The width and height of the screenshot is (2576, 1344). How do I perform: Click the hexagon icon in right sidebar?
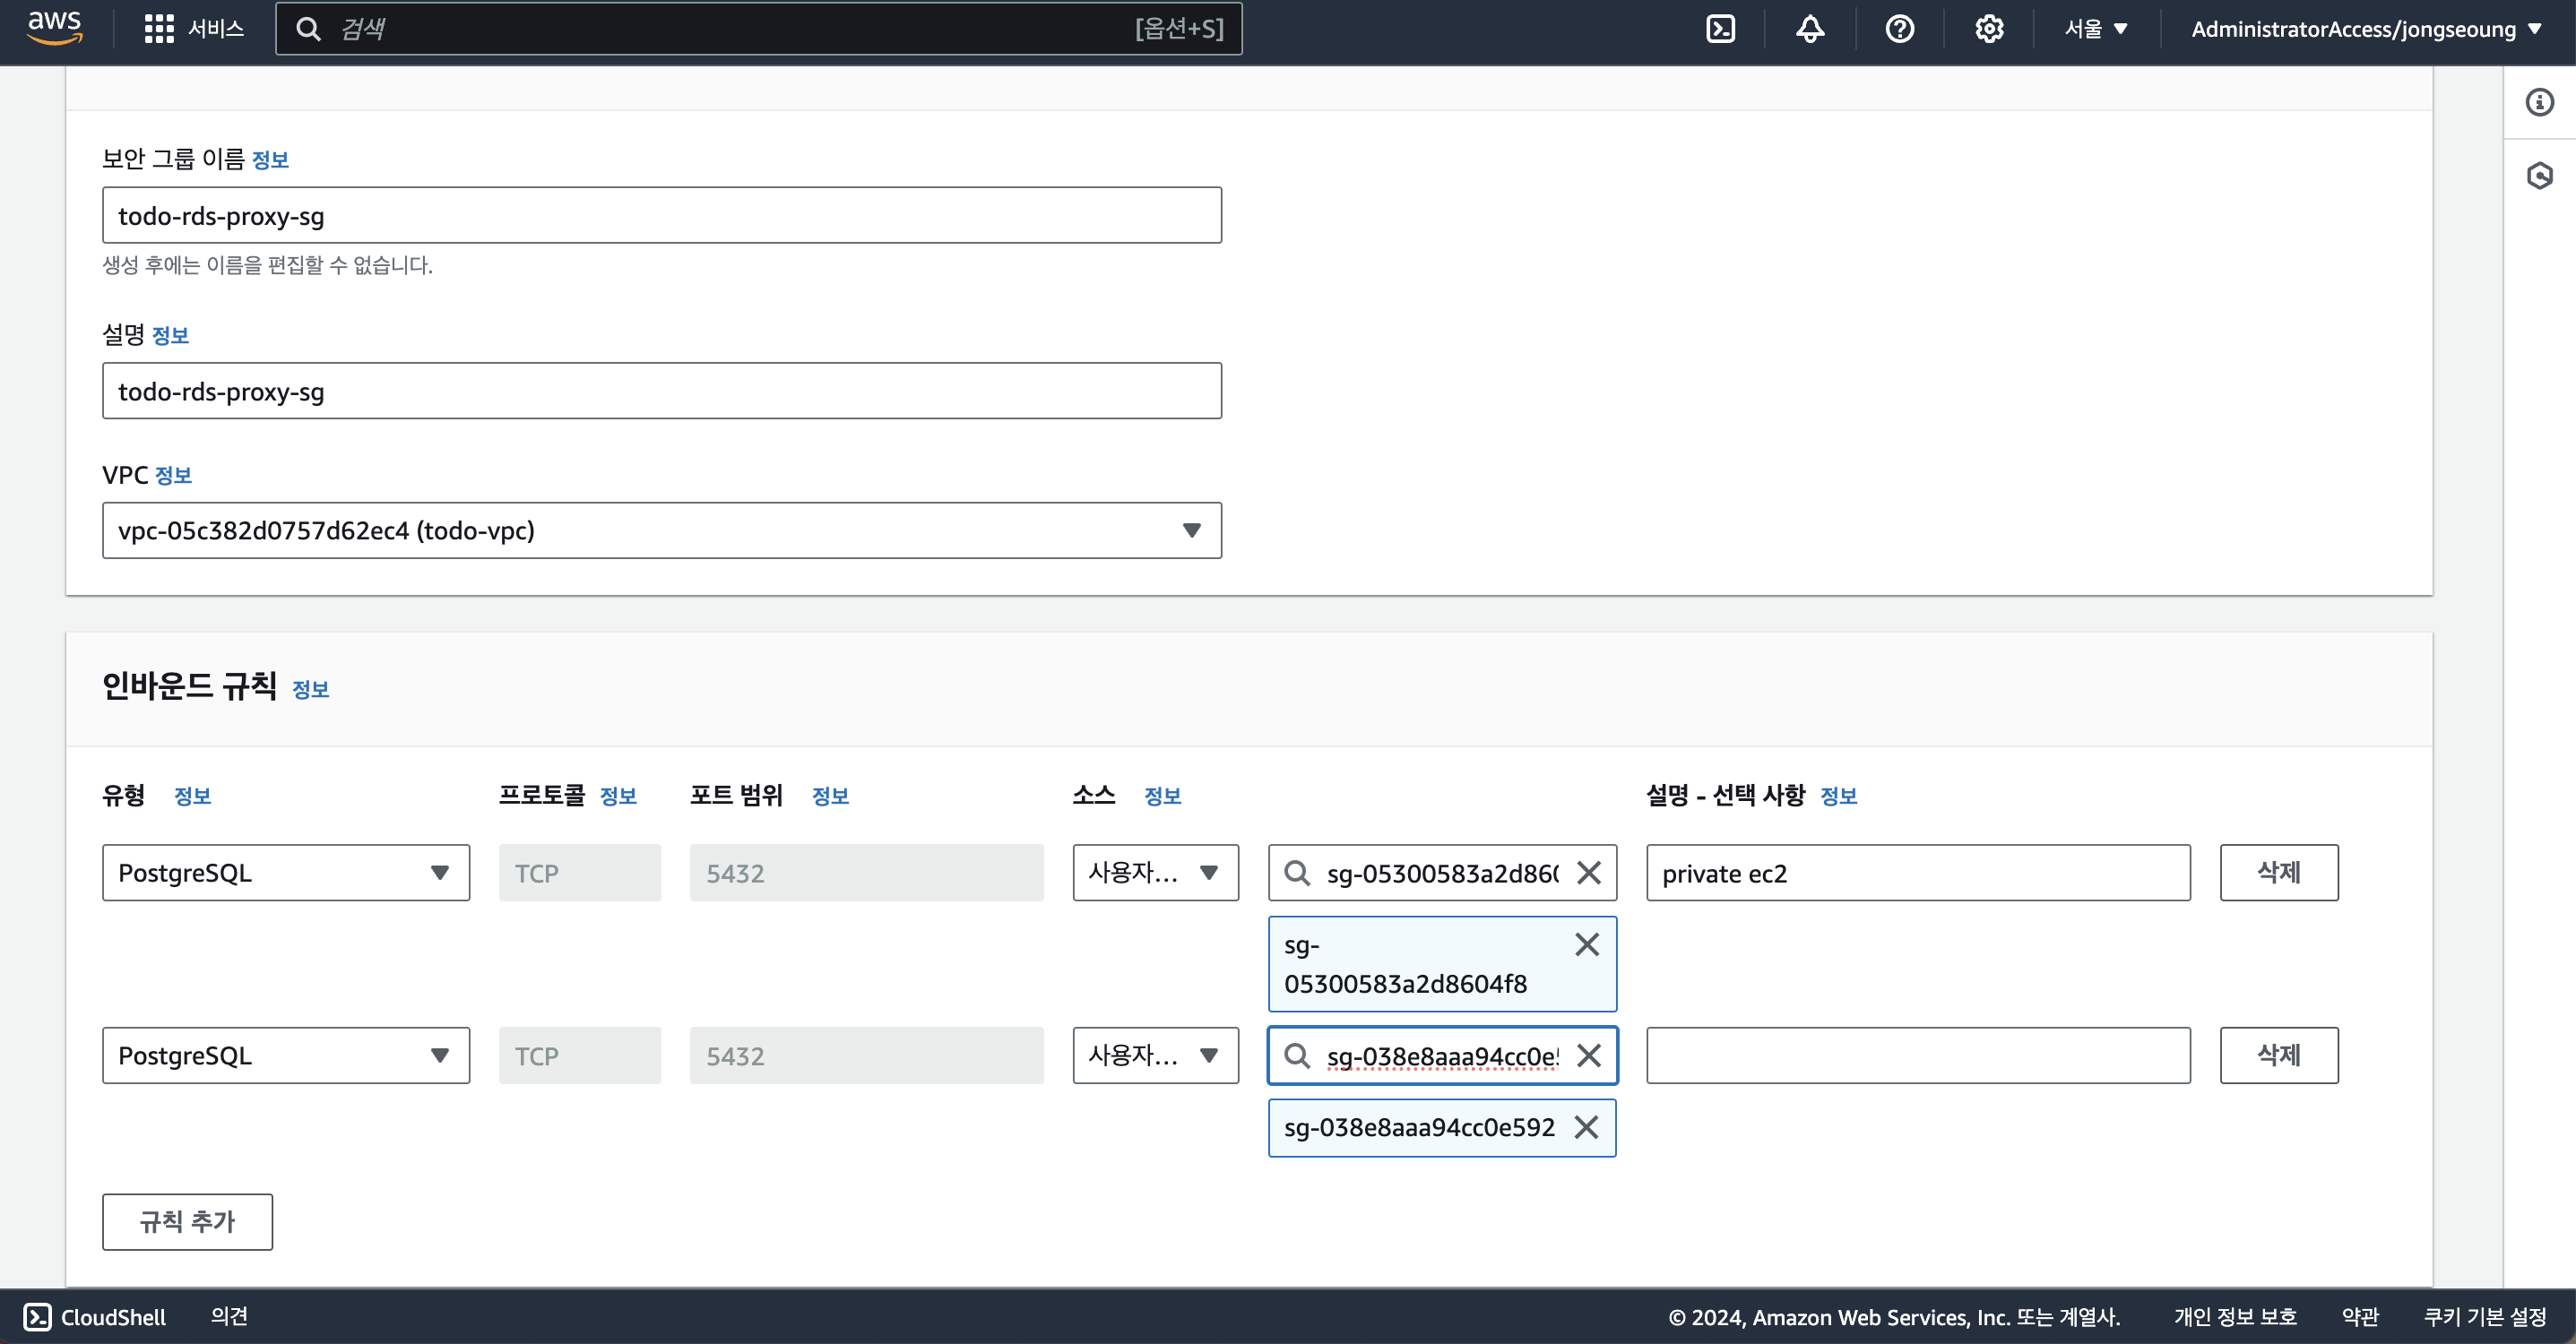[x=2539, y=176]
